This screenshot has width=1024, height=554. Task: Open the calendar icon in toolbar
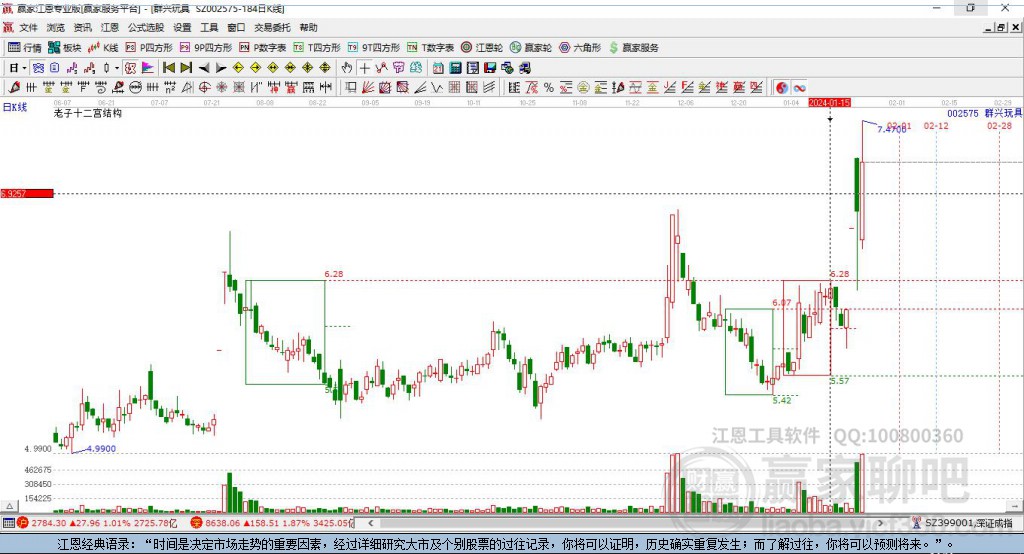pos(438,68)
